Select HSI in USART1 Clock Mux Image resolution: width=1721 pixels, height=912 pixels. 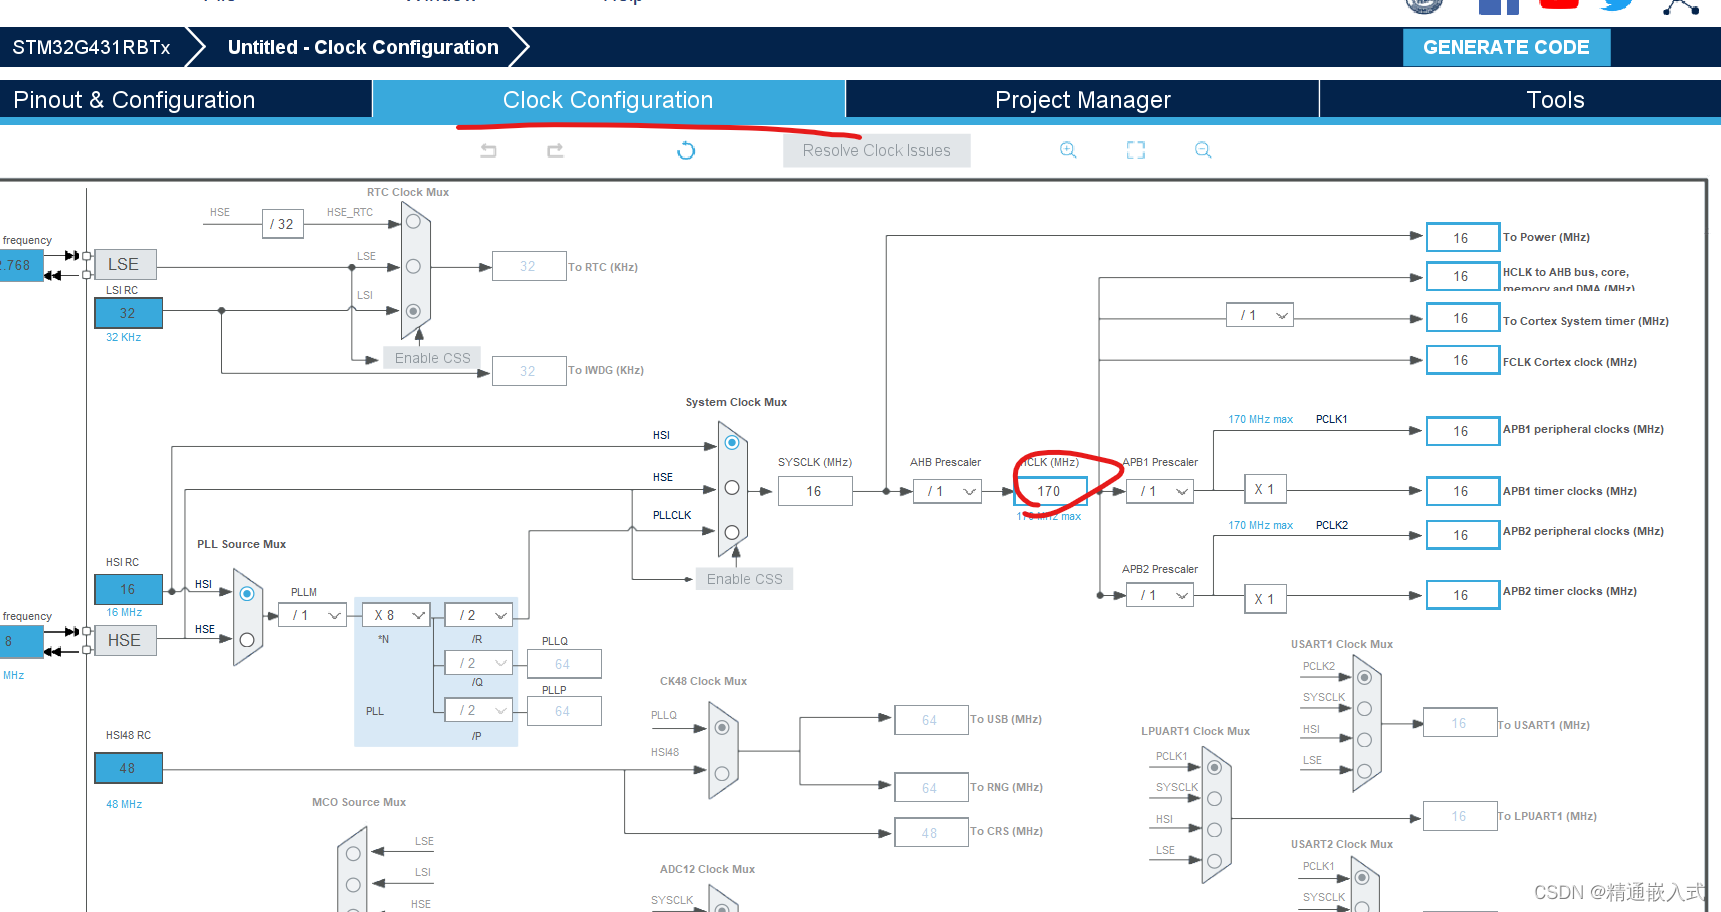(1364, 740)
